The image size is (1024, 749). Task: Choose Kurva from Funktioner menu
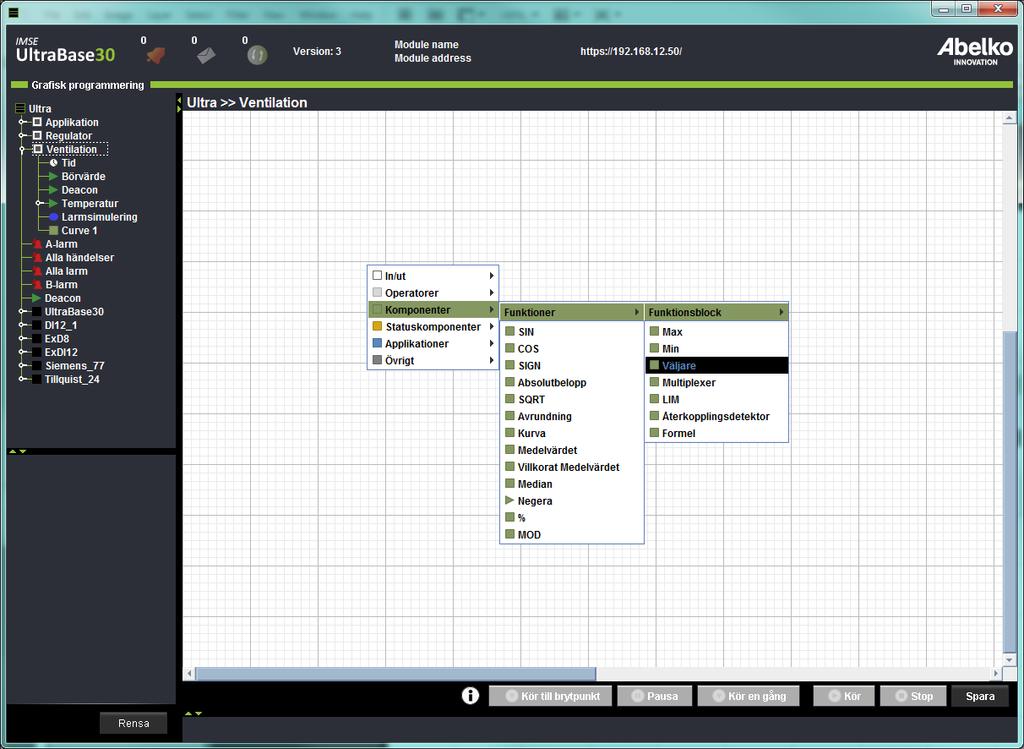click(572, 433)
